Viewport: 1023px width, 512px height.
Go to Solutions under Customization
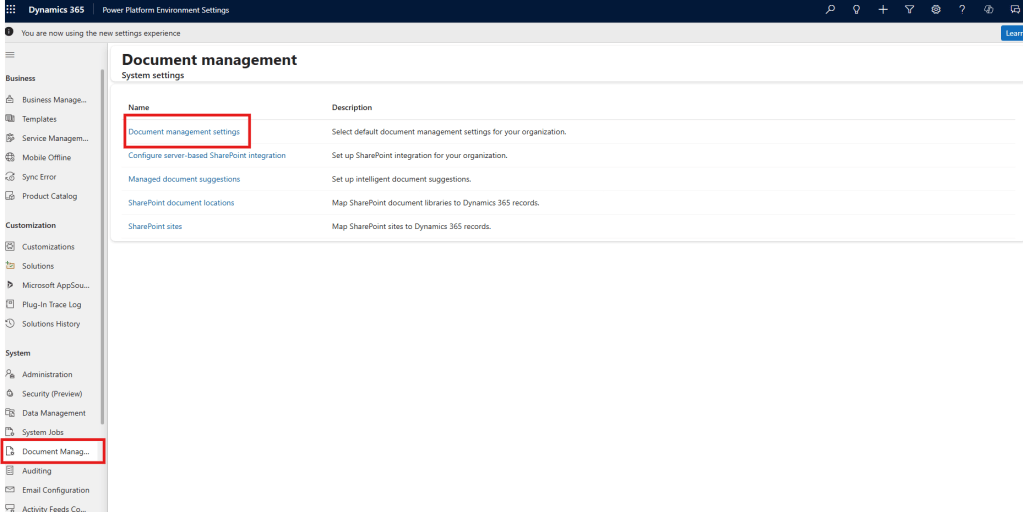(38, 266)
